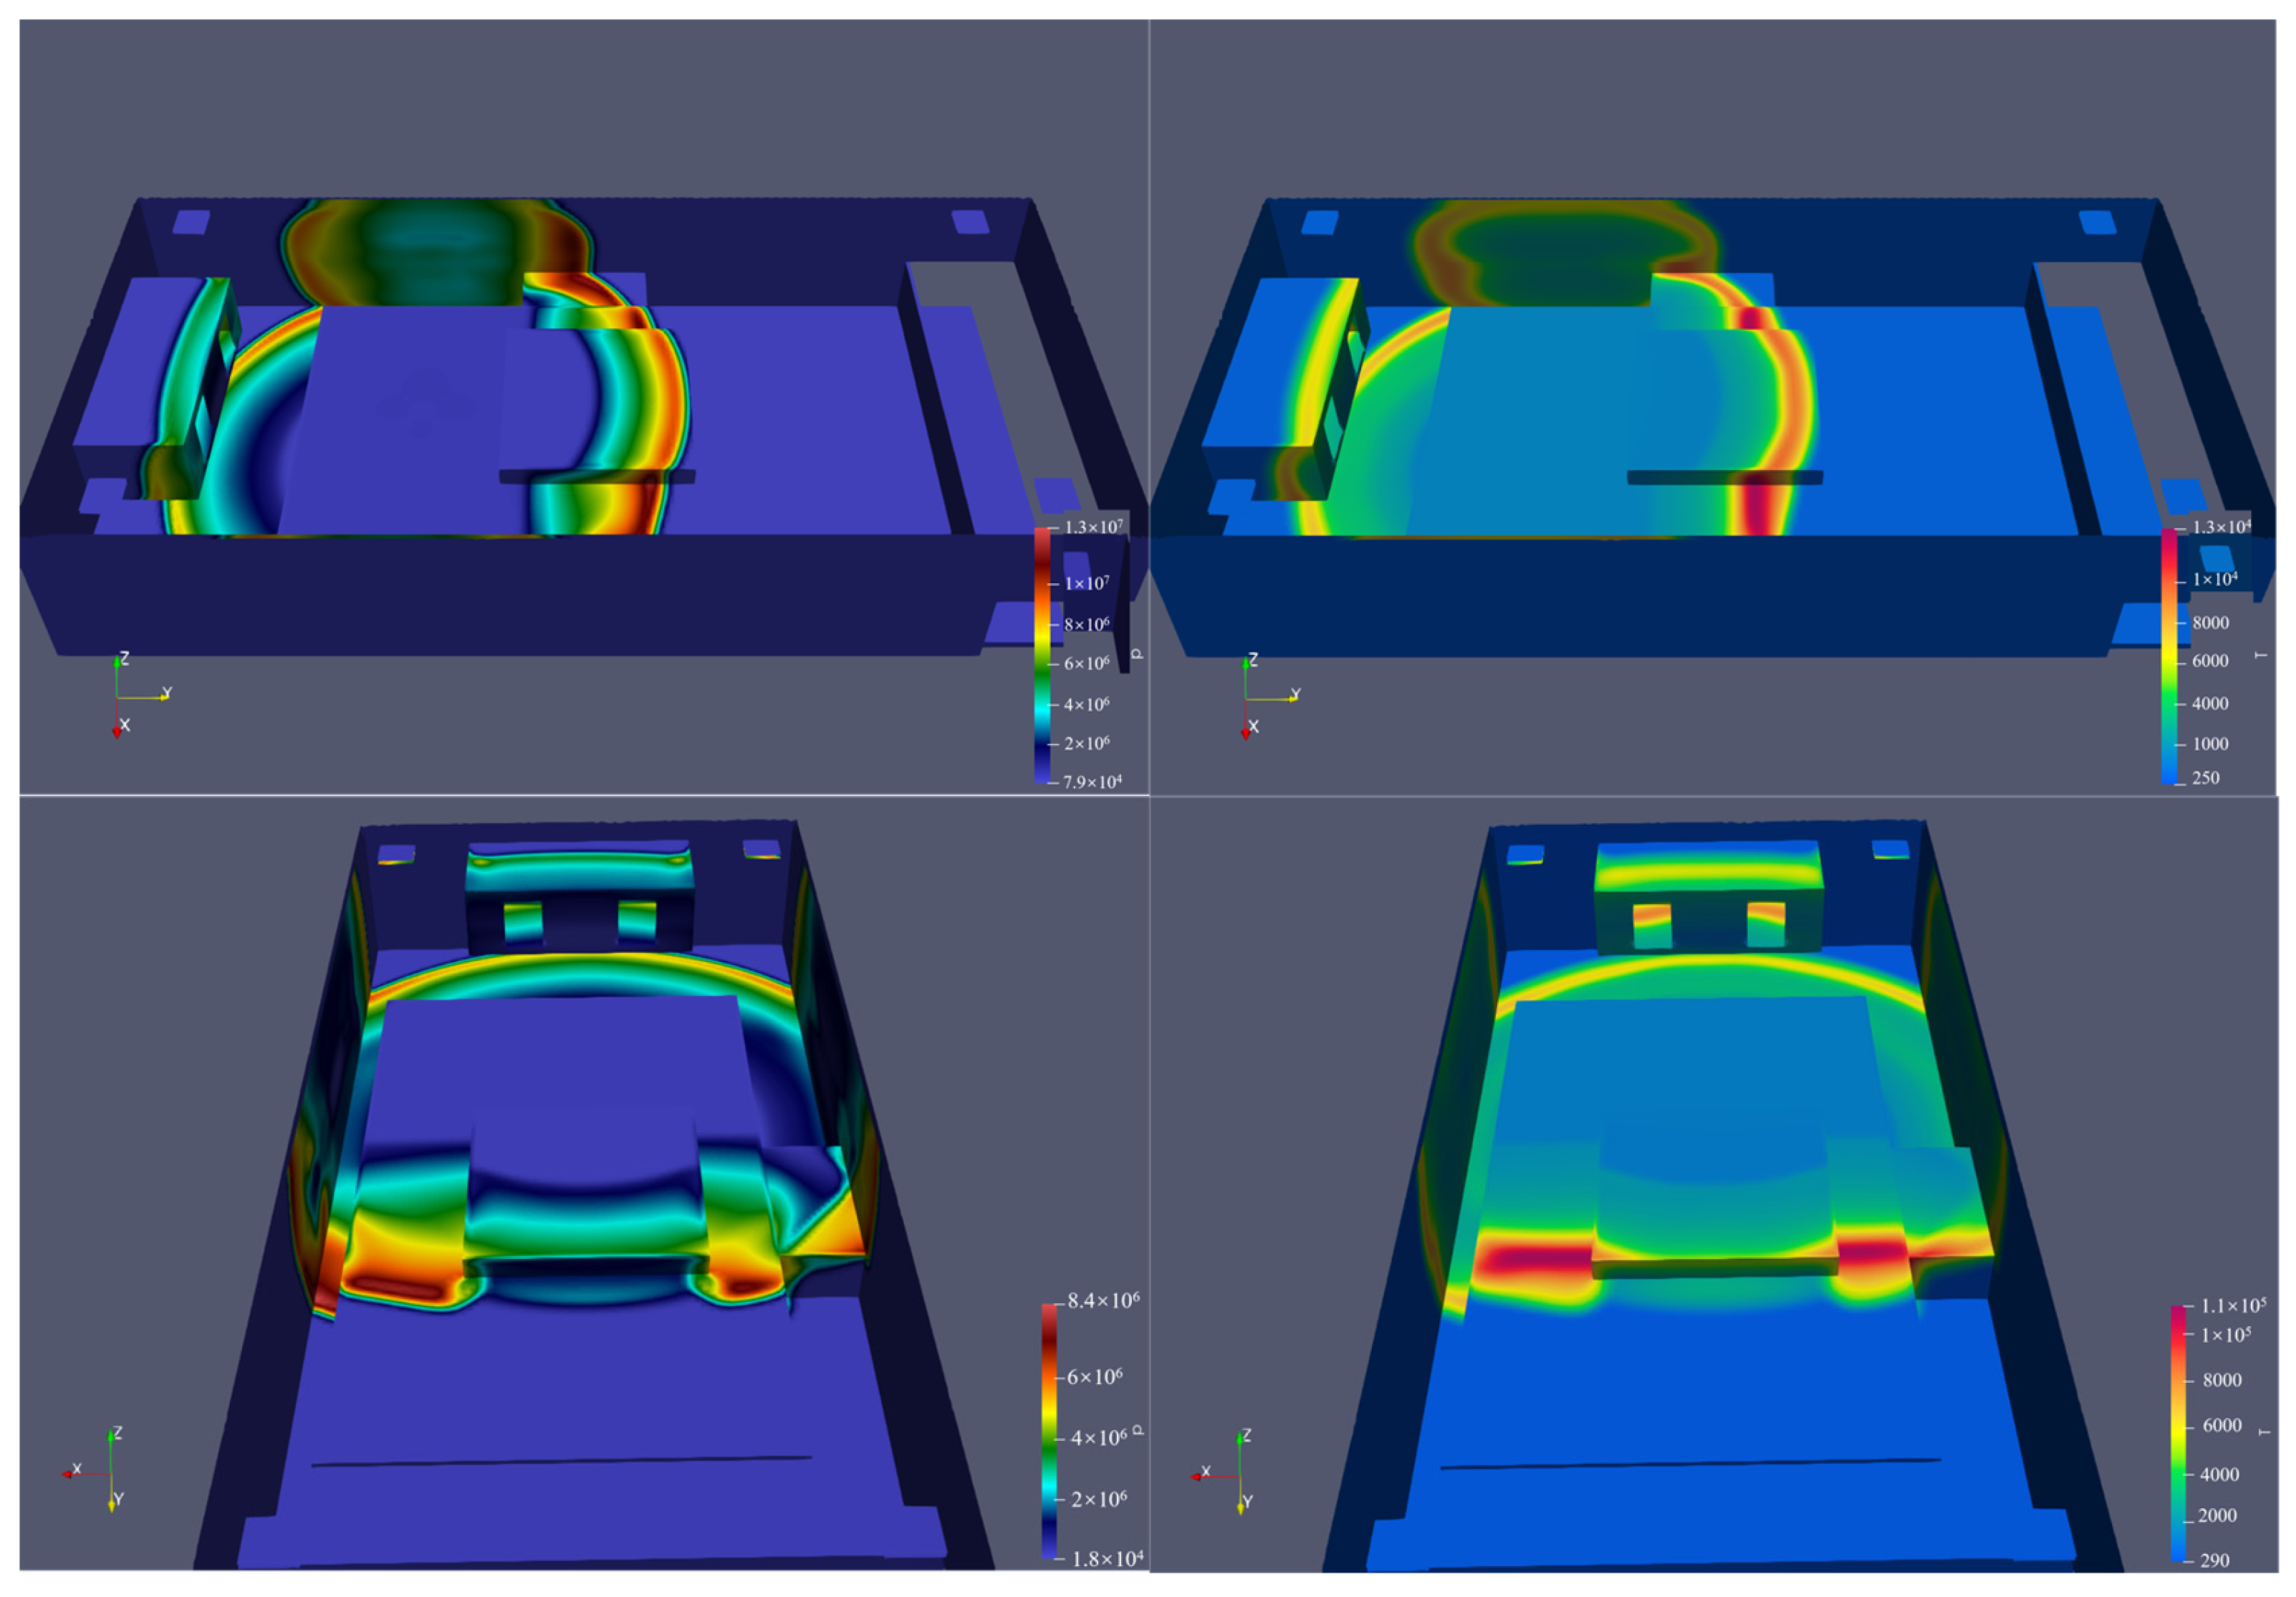2296x1597 pixels.
Task: Click the 290 label on the bottom-right temperature legend
Action: 2214,1560
